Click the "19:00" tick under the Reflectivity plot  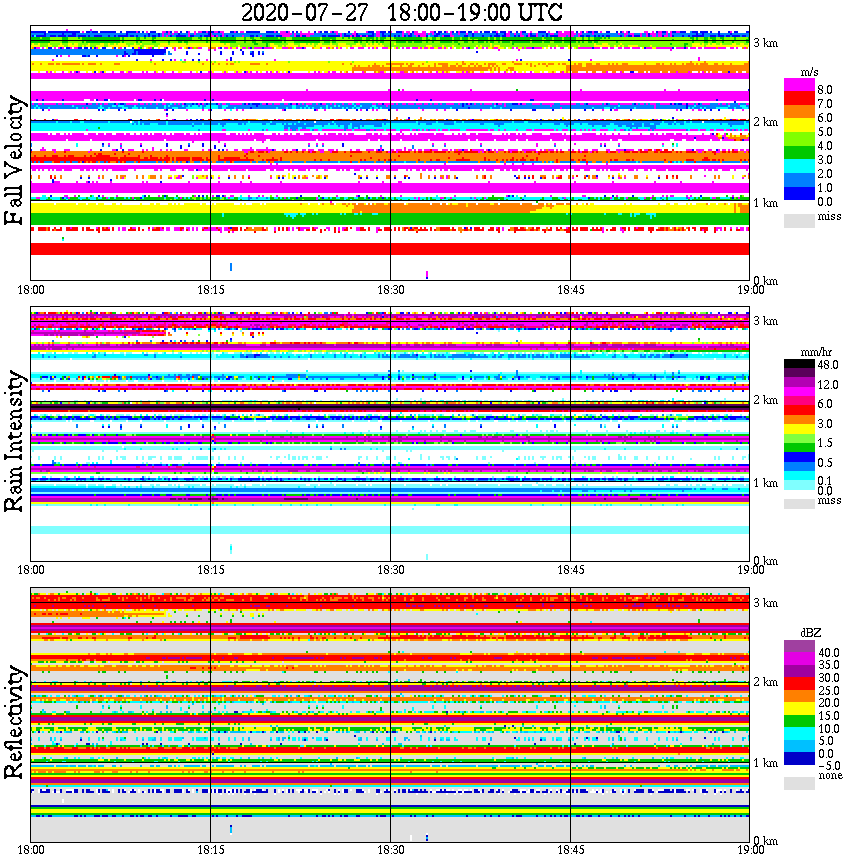(751, 850)
